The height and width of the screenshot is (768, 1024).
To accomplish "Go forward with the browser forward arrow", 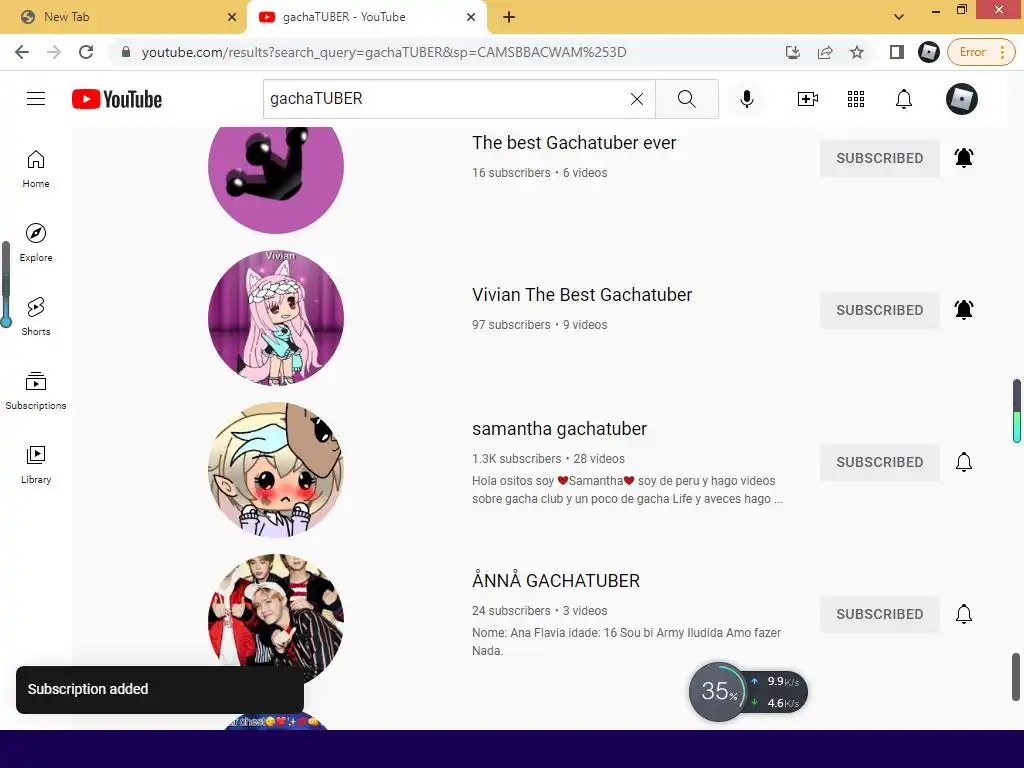I will point(54,52).
